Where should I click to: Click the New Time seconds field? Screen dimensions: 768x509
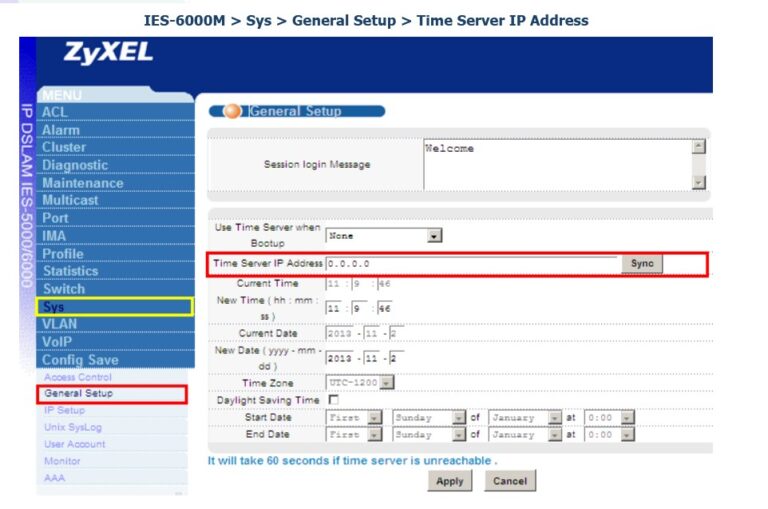click(384, 309)
